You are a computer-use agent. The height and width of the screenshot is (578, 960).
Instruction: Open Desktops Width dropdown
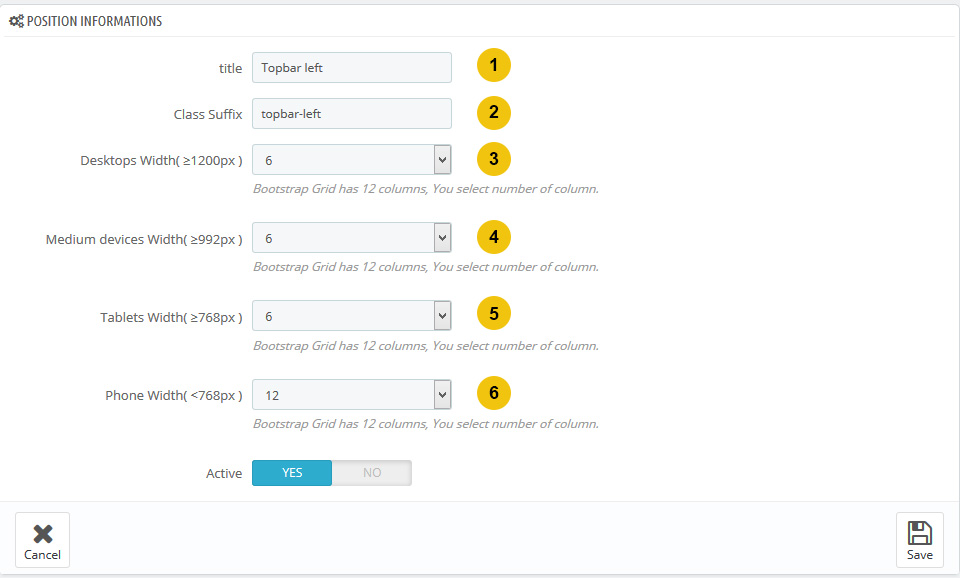pyautogui.click(x=352, y=160)
